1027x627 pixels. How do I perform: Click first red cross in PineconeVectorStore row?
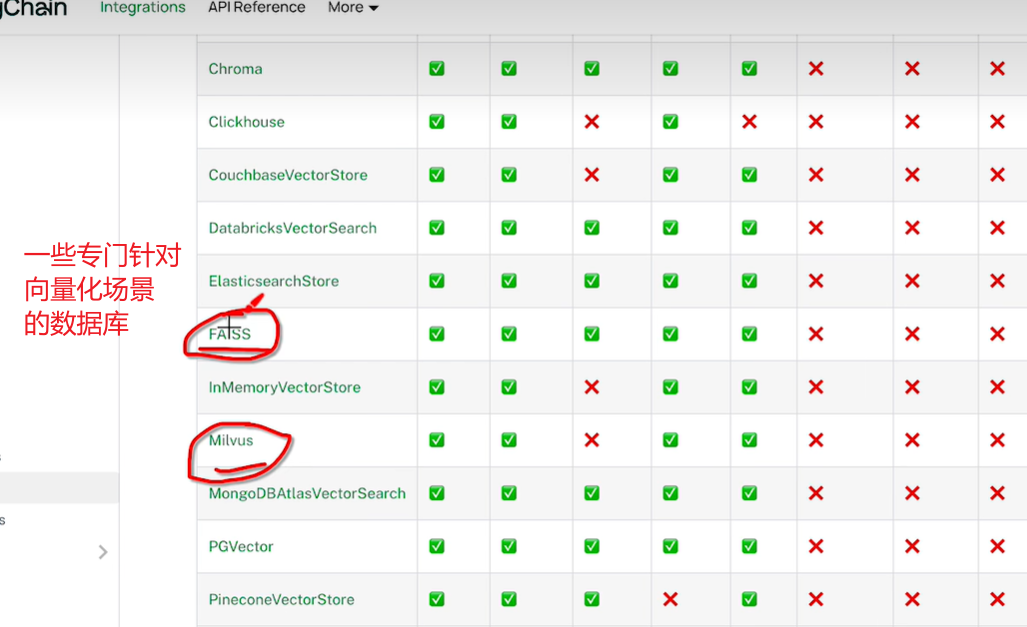click(x=670, y=599)
